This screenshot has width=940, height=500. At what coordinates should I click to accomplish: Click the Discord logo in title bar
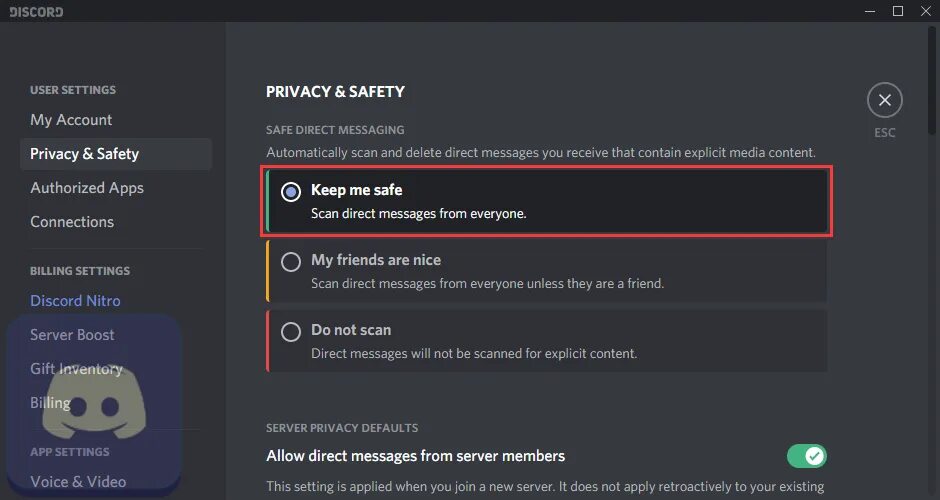click(38, 12)
